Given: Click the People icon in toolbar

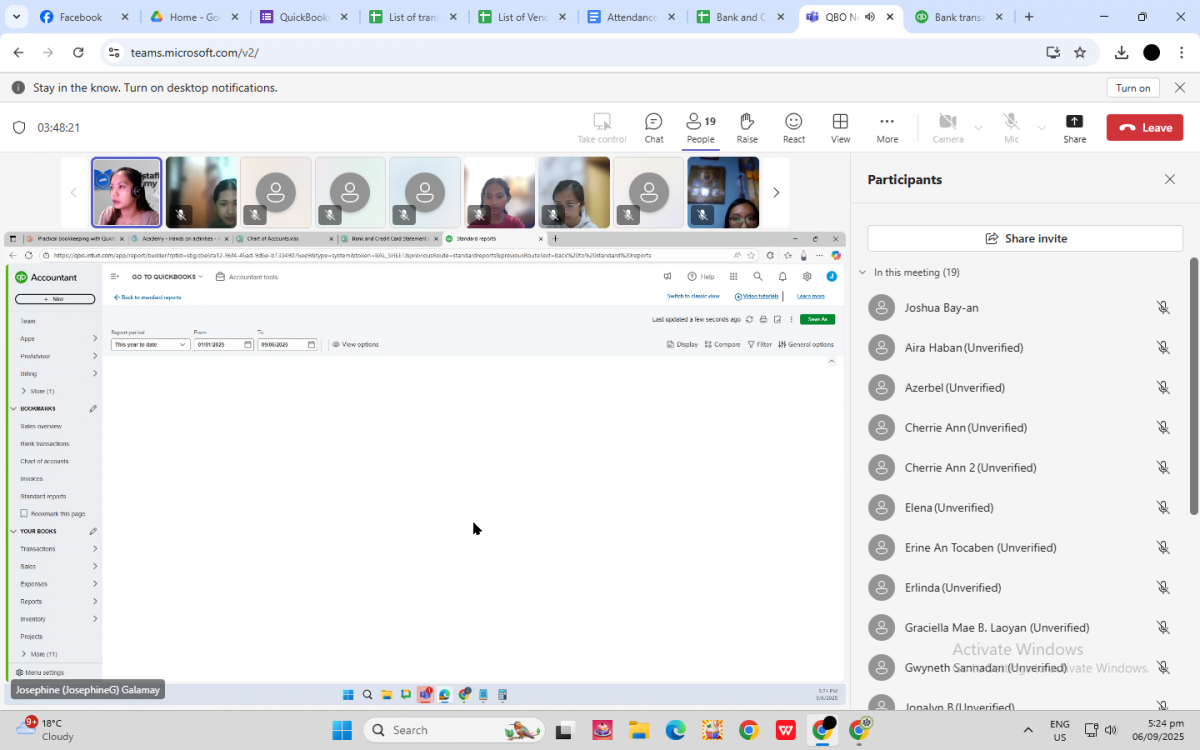Looking at the screenshot, I should click(700, 127).
